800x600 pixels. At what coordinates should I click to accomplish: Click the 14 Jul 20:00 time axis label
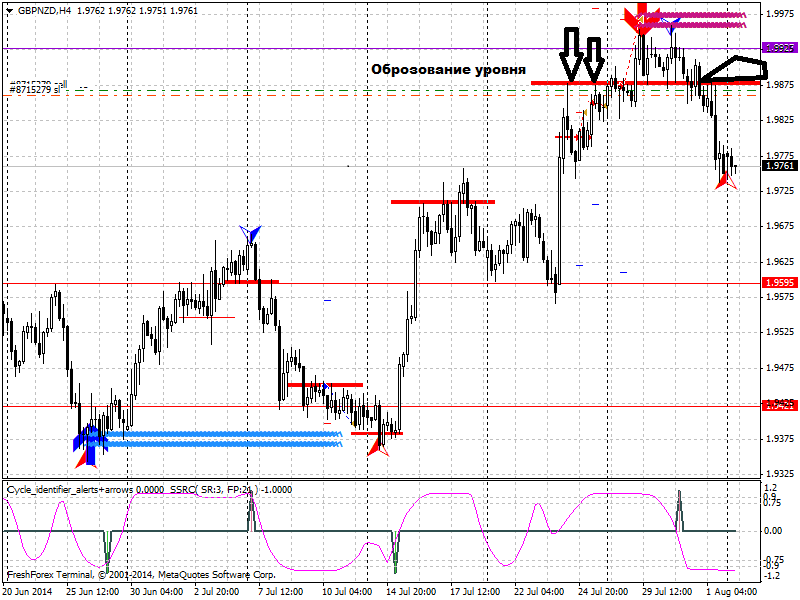(411, 592)
